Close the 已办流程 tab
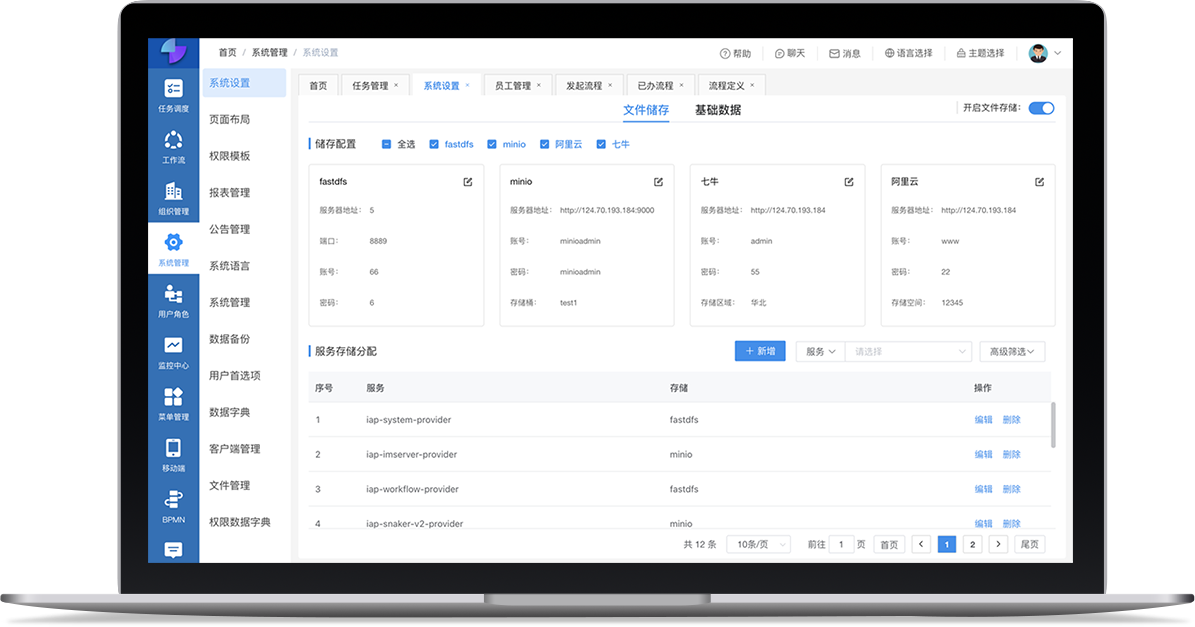Image resolution: width=1195 pixels, height=627 pixels. (x=681, y=85)
